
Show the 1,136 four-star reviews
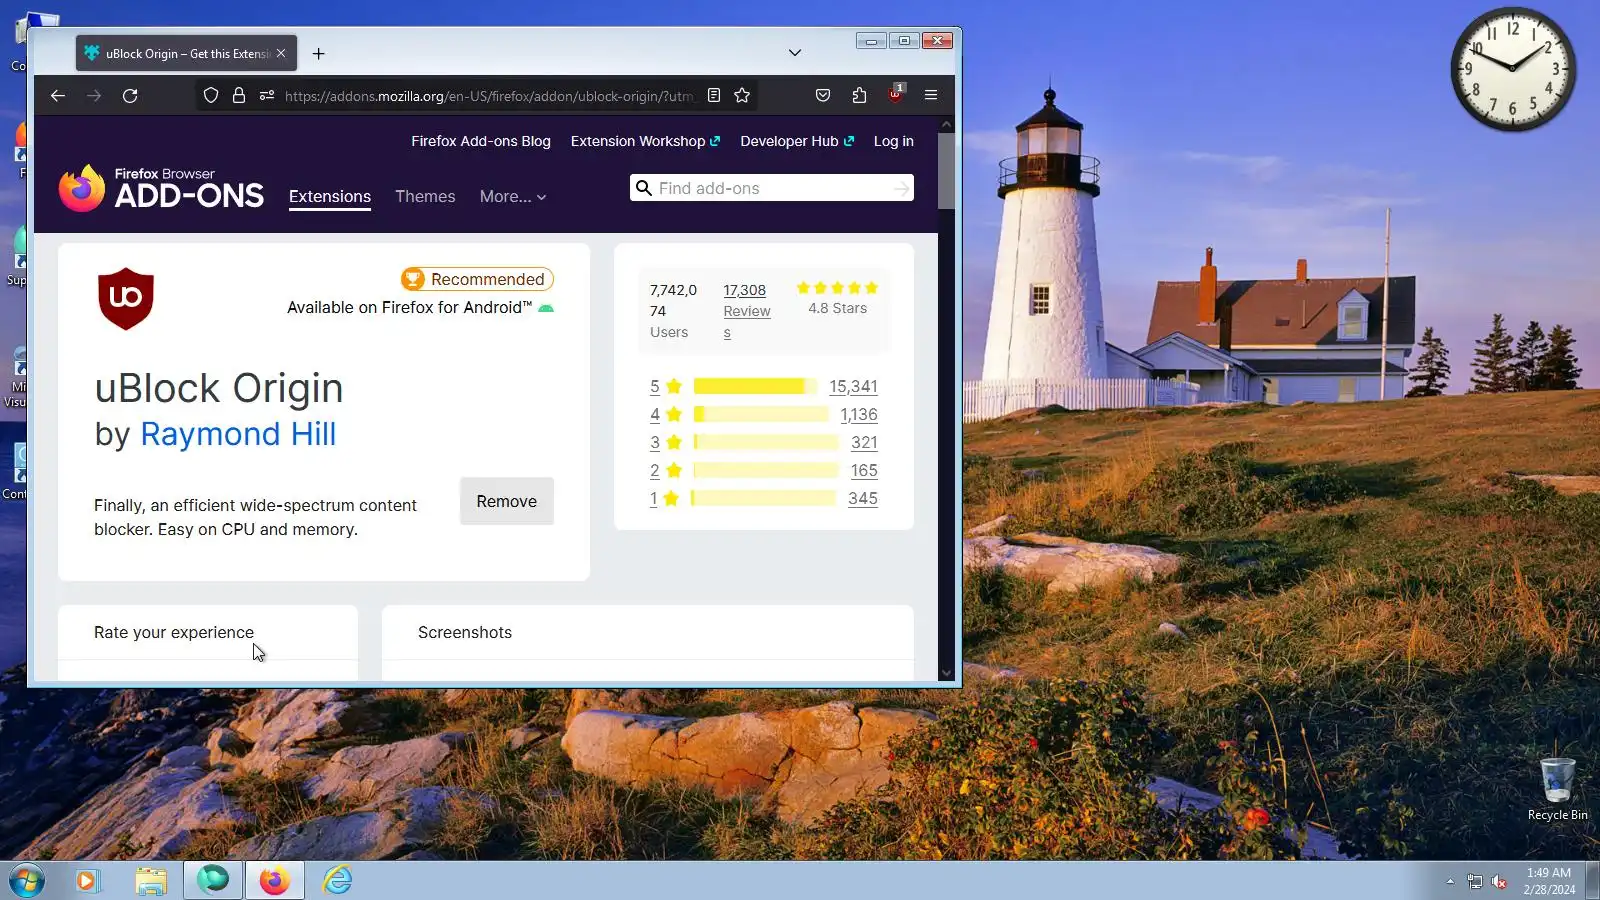(x=859, y=414)
